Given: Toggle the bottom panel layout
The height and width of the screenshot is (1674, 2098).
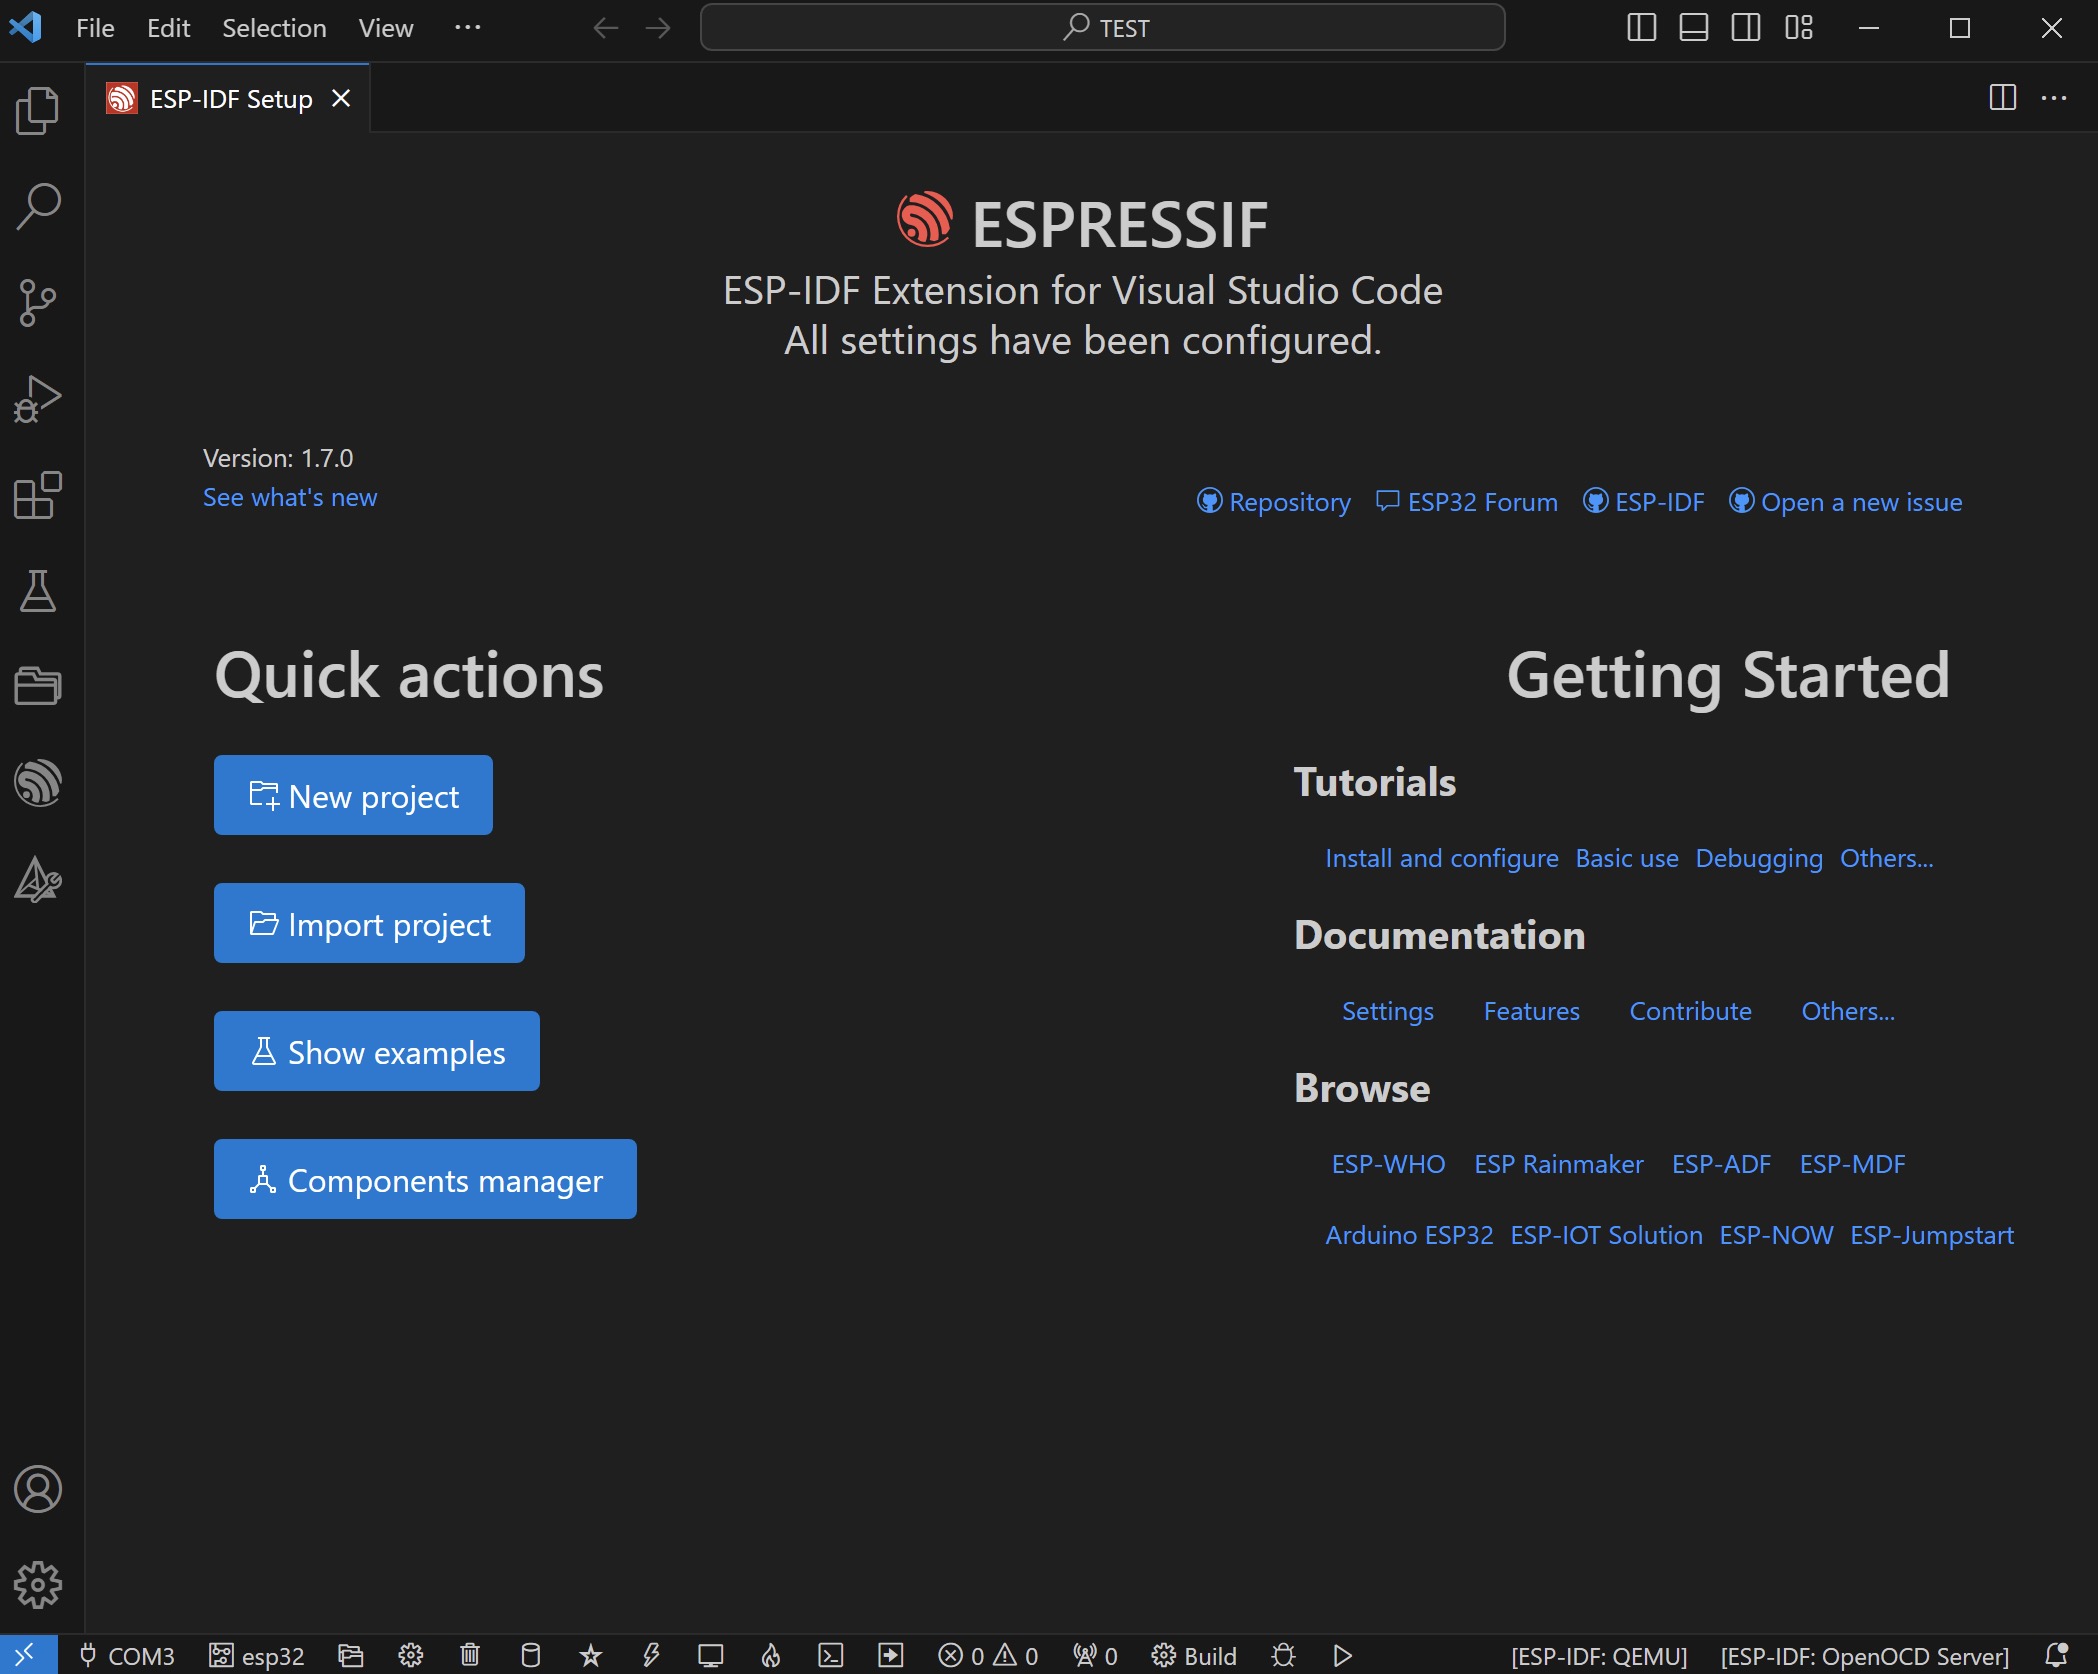Looking at the screenshot, I should coord(1693,28).
